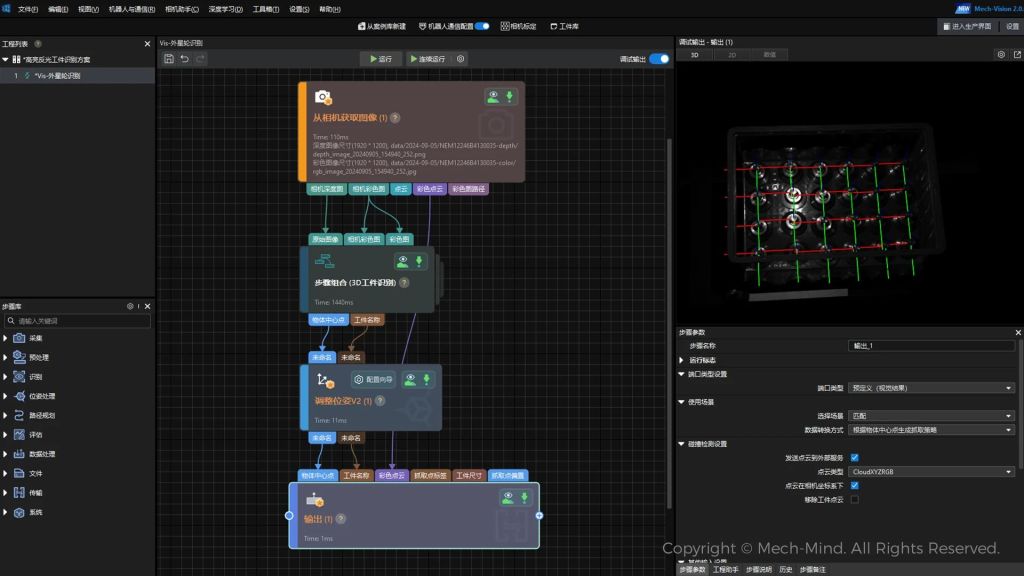This screenshot has height=576, width=1024.
Task: Click download arrow icon on 输出 step
Action: tap(523, 497)
